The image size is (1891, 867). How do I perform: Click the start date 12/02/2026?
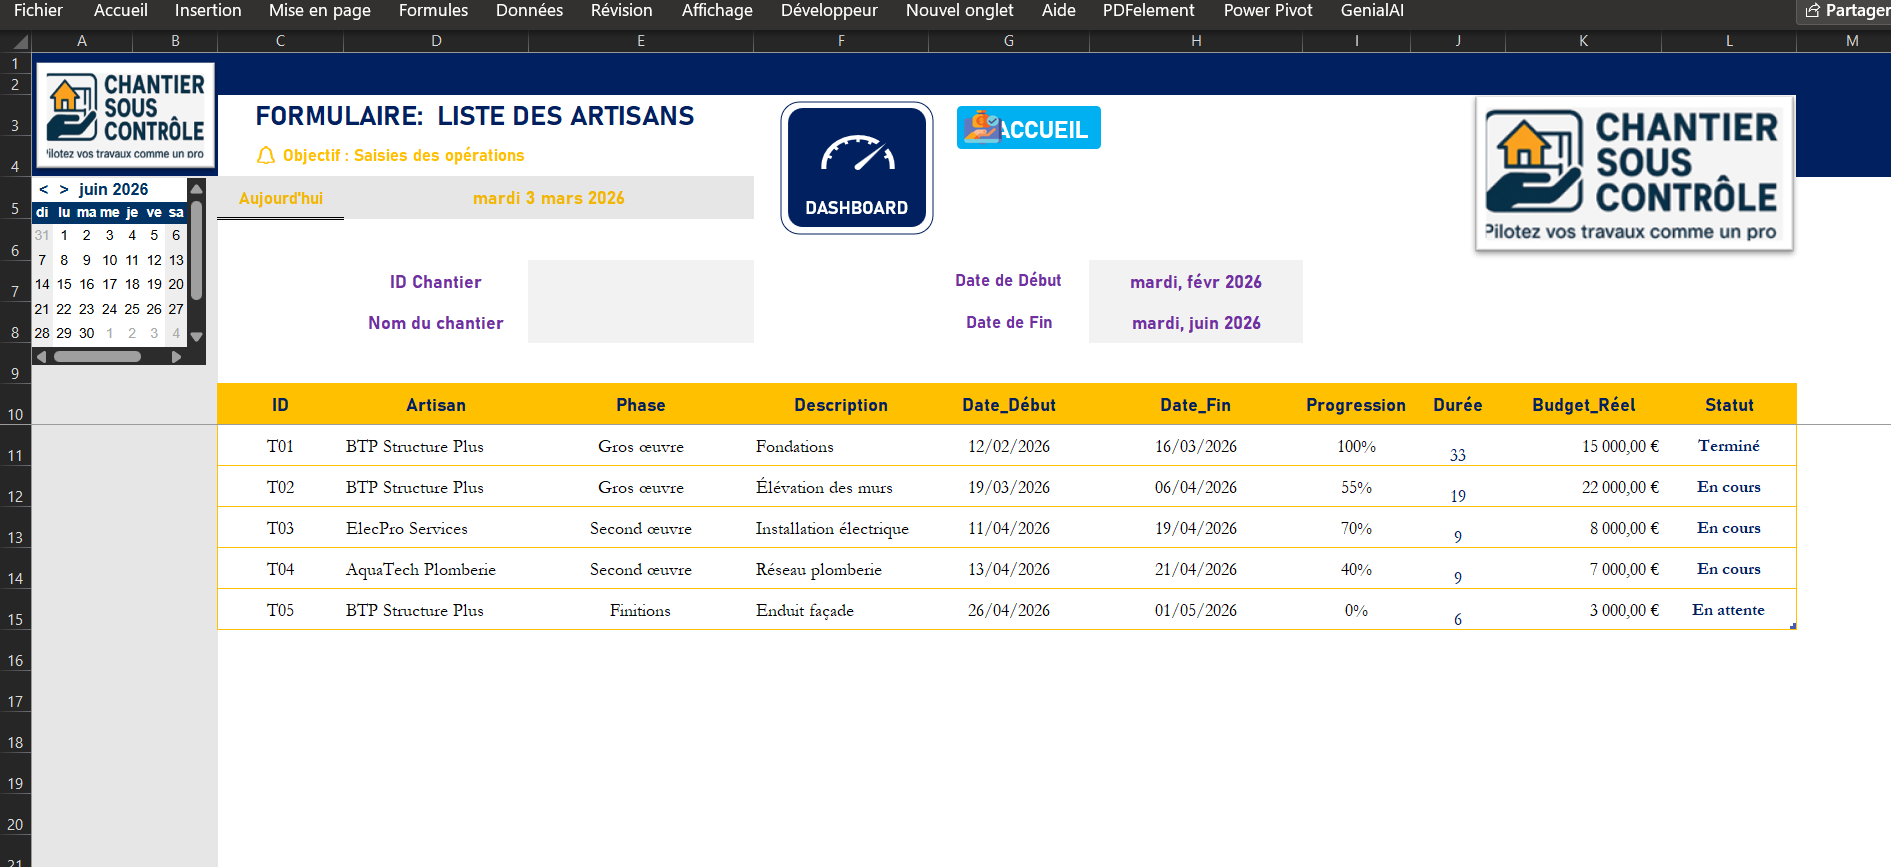tap(1009, 446)
